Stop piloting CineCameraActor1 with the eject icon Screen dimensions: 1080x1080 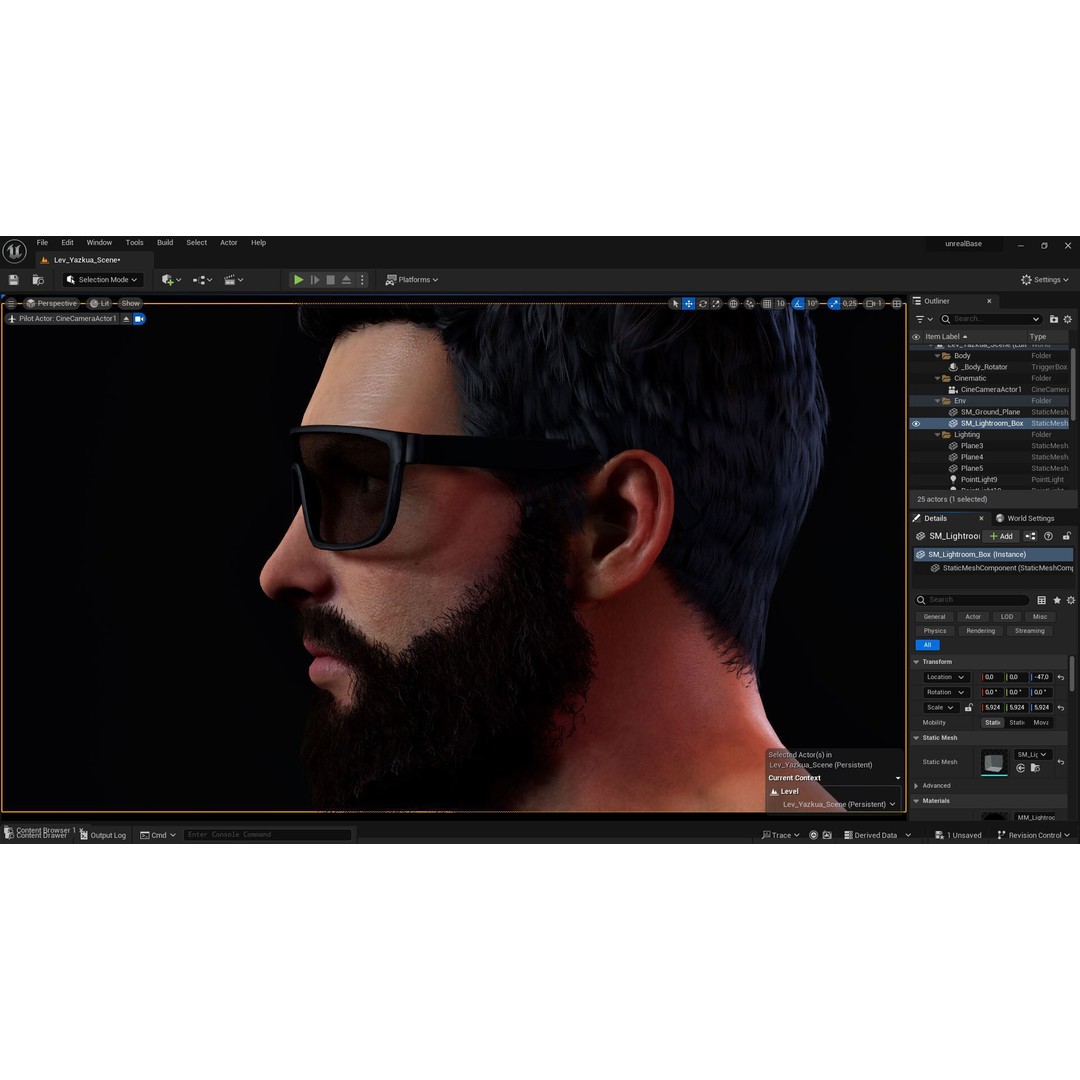[x=126, y=319]
